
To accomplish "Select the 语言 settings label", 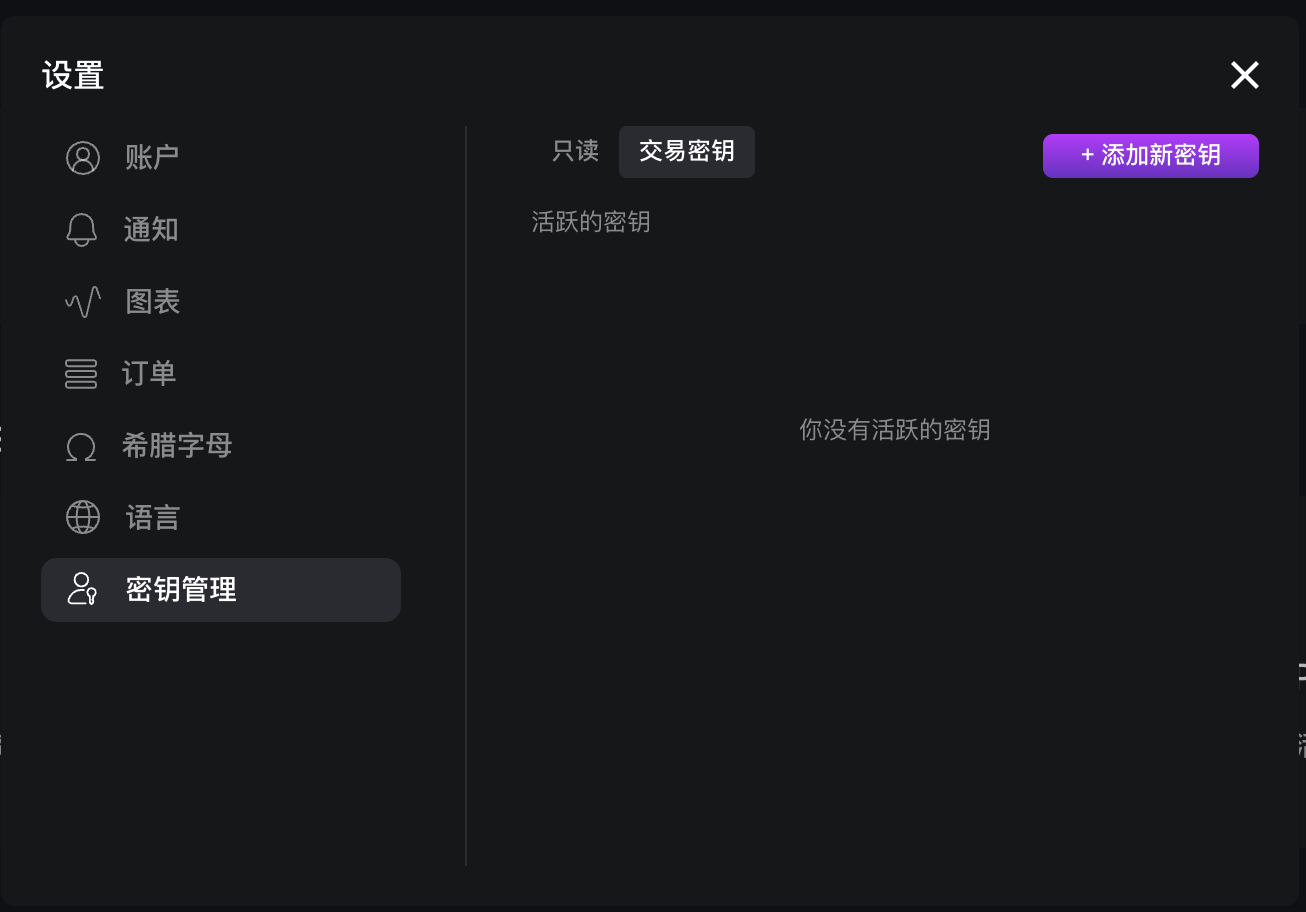I will coord(153,518).
